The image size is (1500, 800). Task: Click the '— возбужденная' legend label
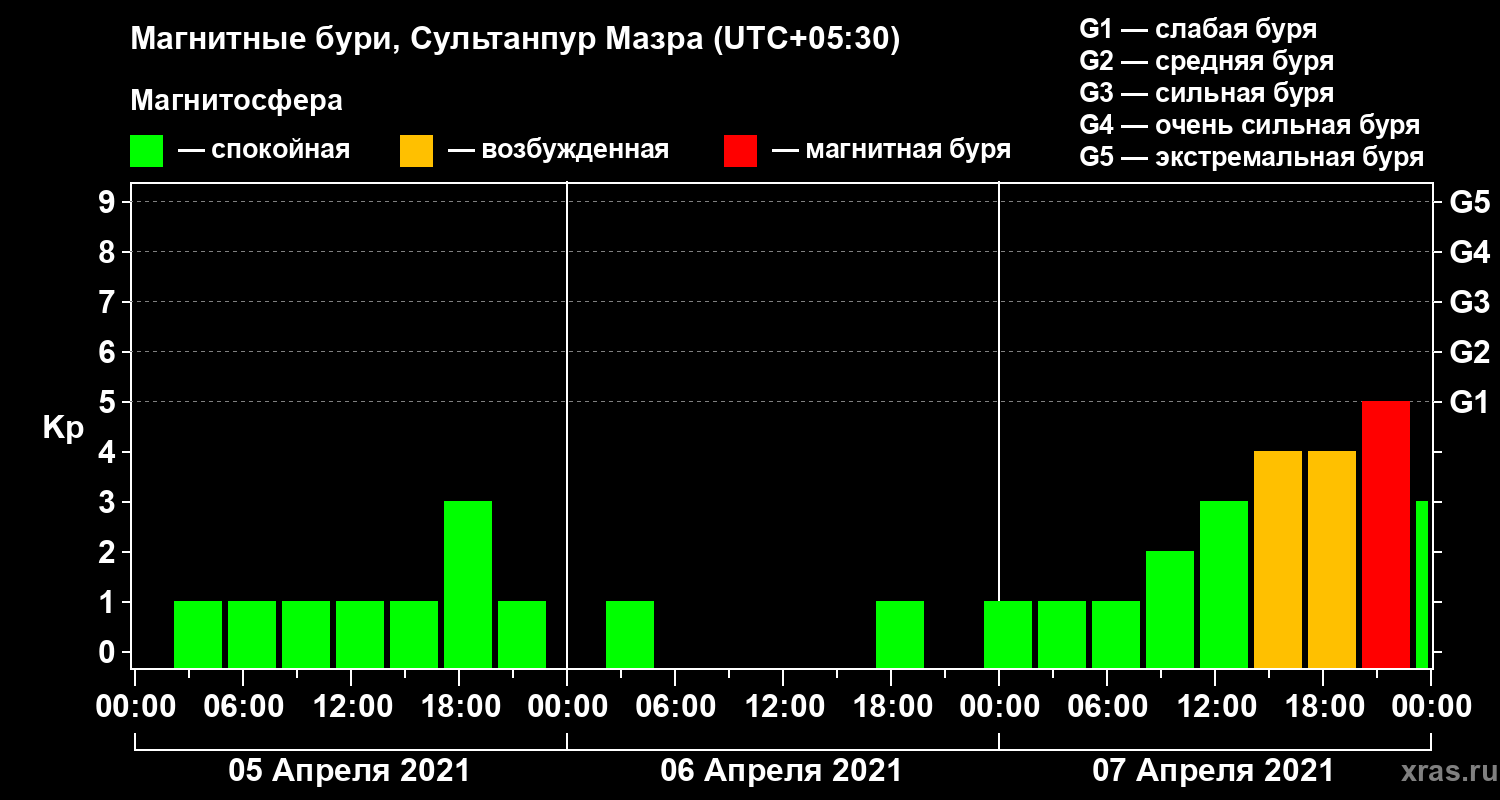(559, 150)
